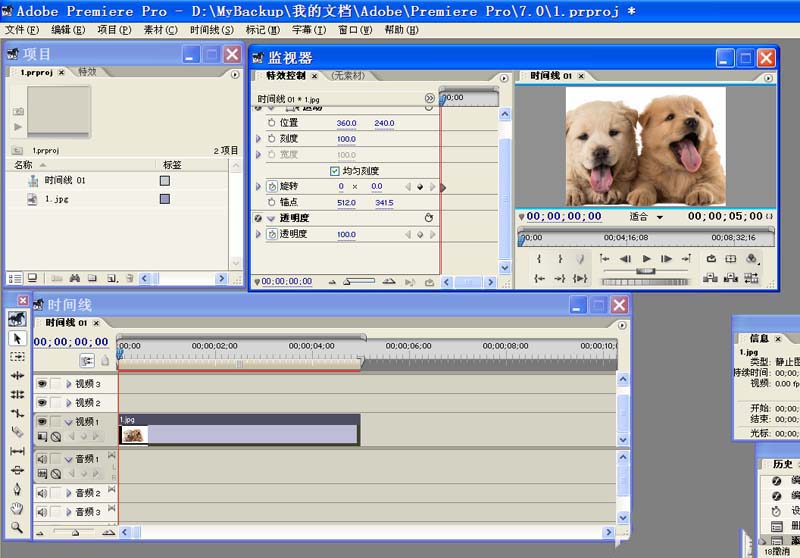This screenshot has height=558, width=800.
Task: Step forward one frame in monitor
Action: click(666, 259)
